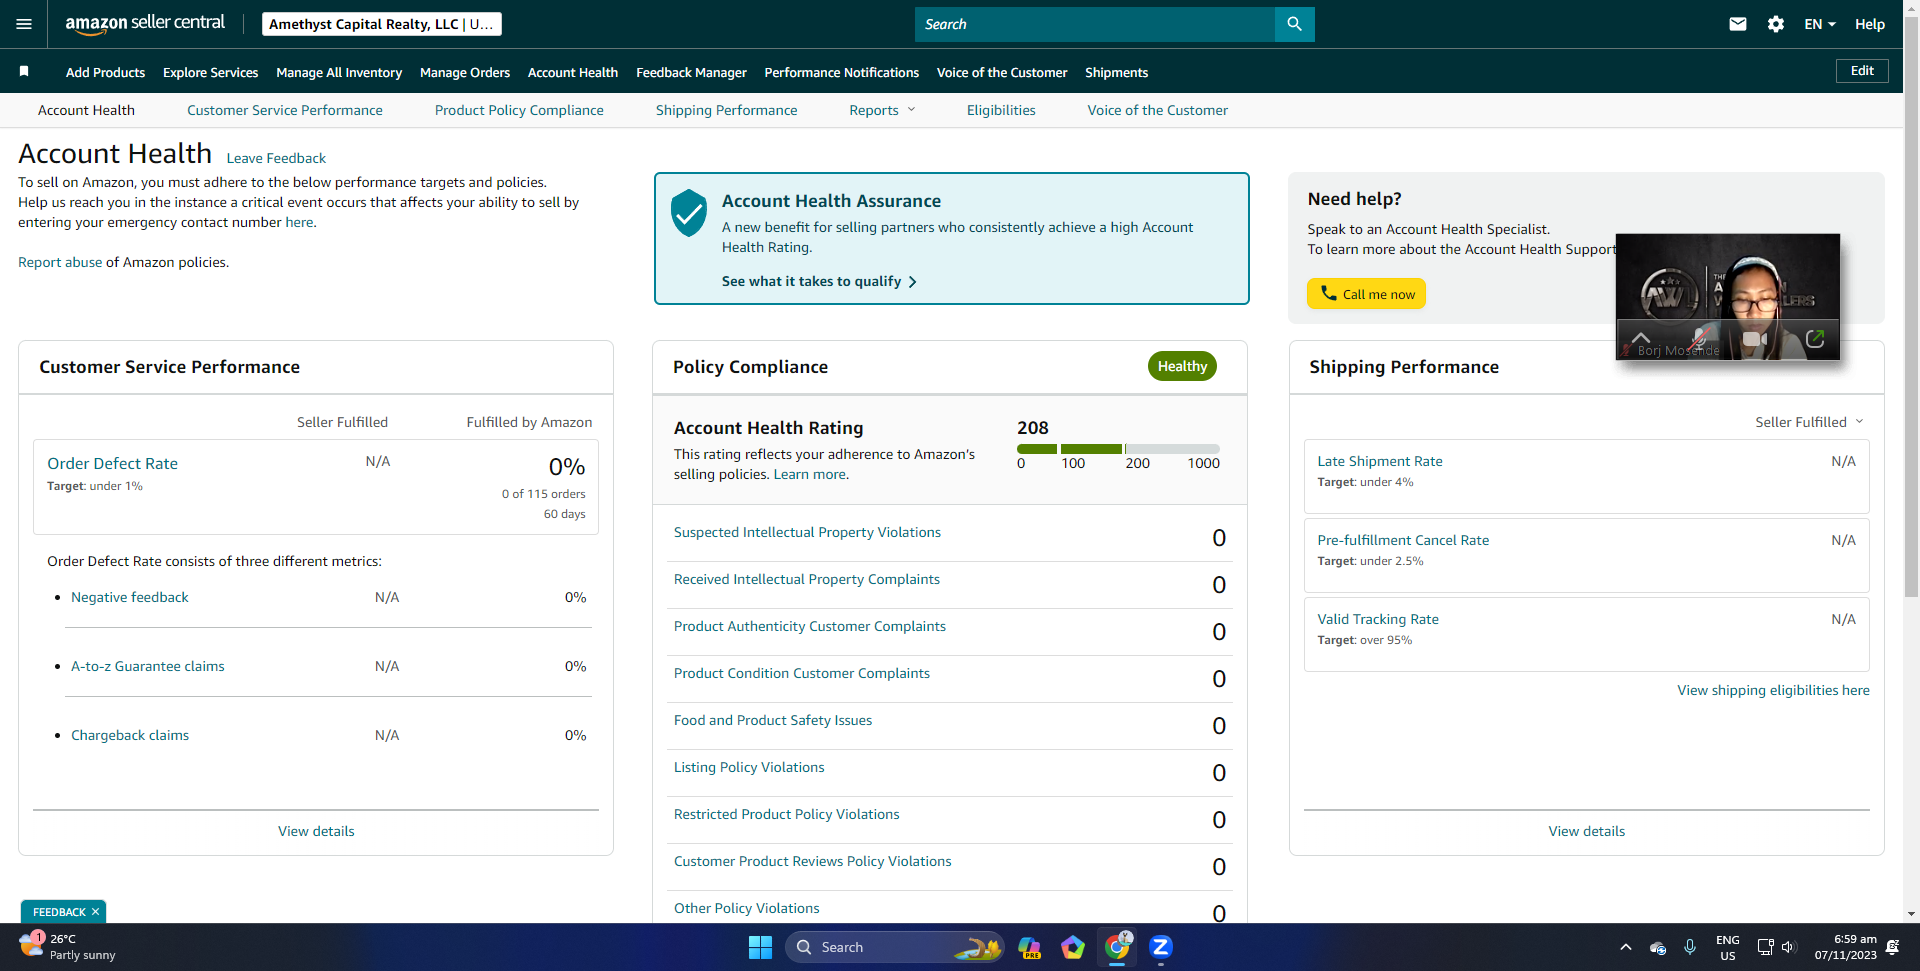
Task: Open the volume control in the system tray
Action: pyautogui.click(x=1789, y=947)
